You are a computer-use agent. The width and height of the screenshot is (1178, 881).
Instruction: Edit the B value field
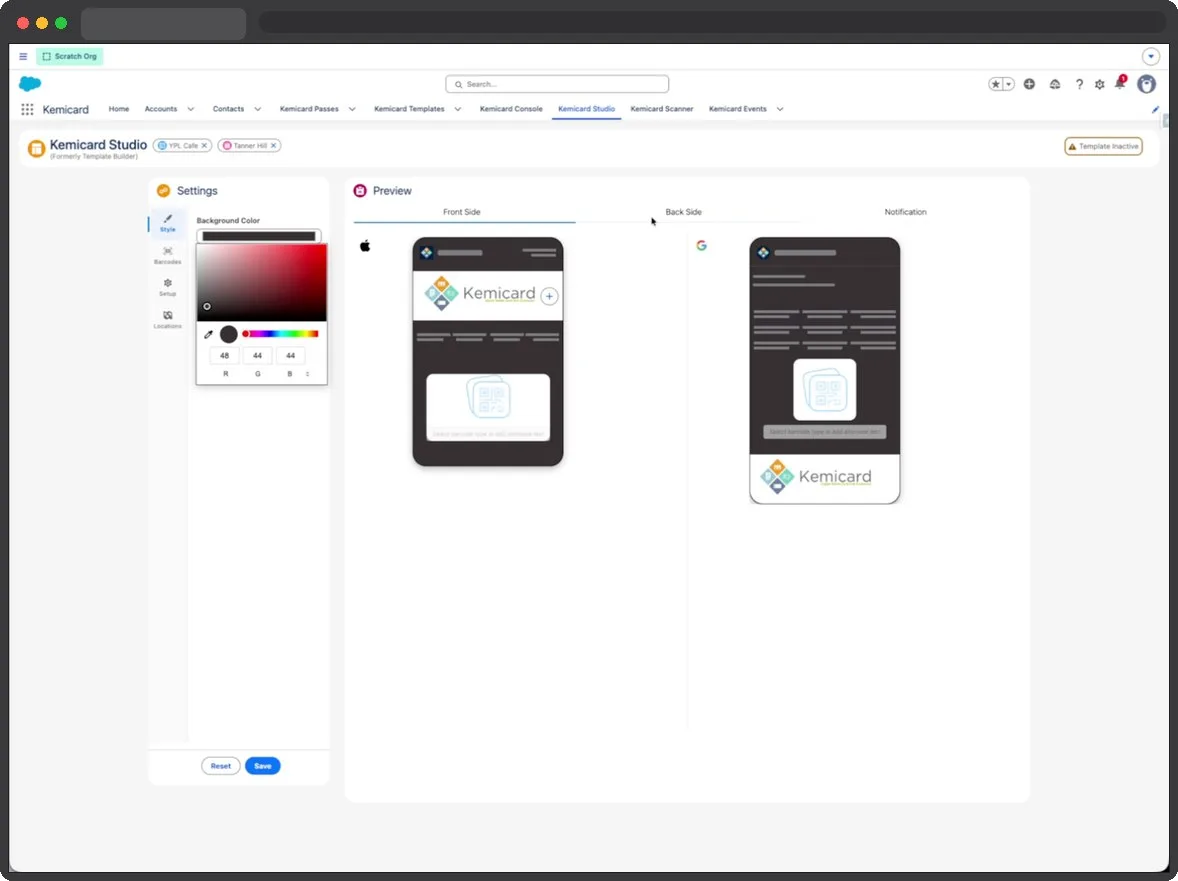[291, 356]
